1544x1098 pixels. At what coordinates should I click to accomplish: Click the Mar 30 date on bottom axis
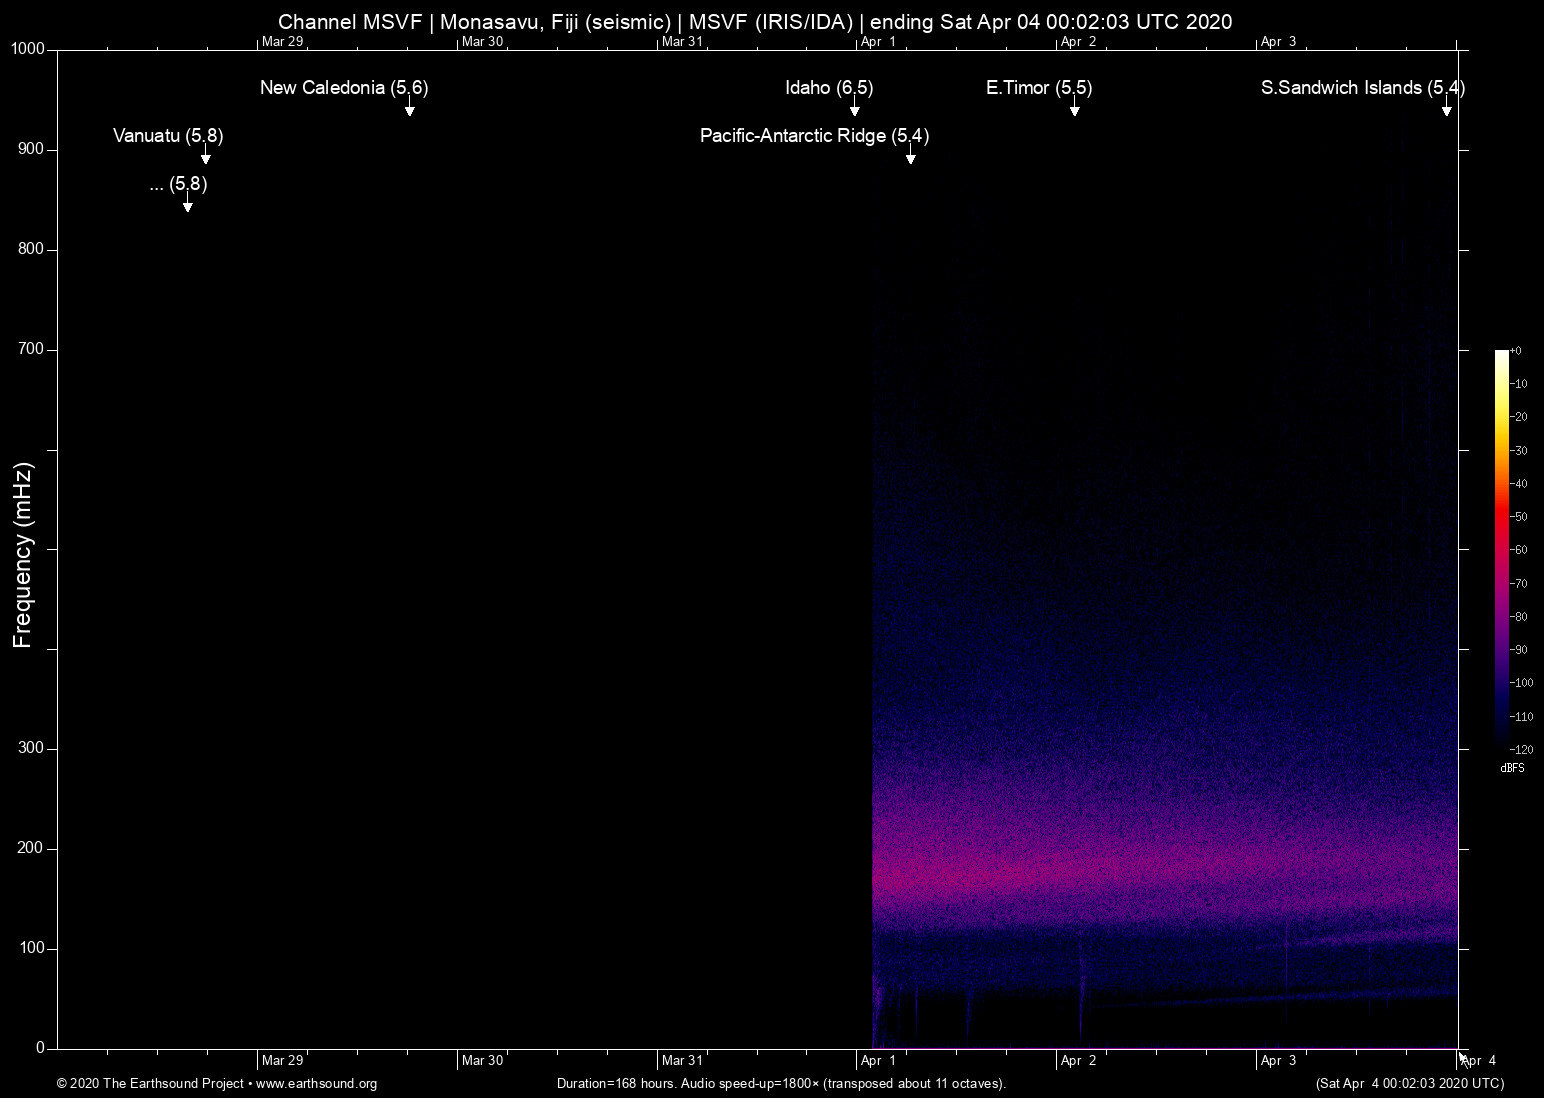coord(482,1061)
